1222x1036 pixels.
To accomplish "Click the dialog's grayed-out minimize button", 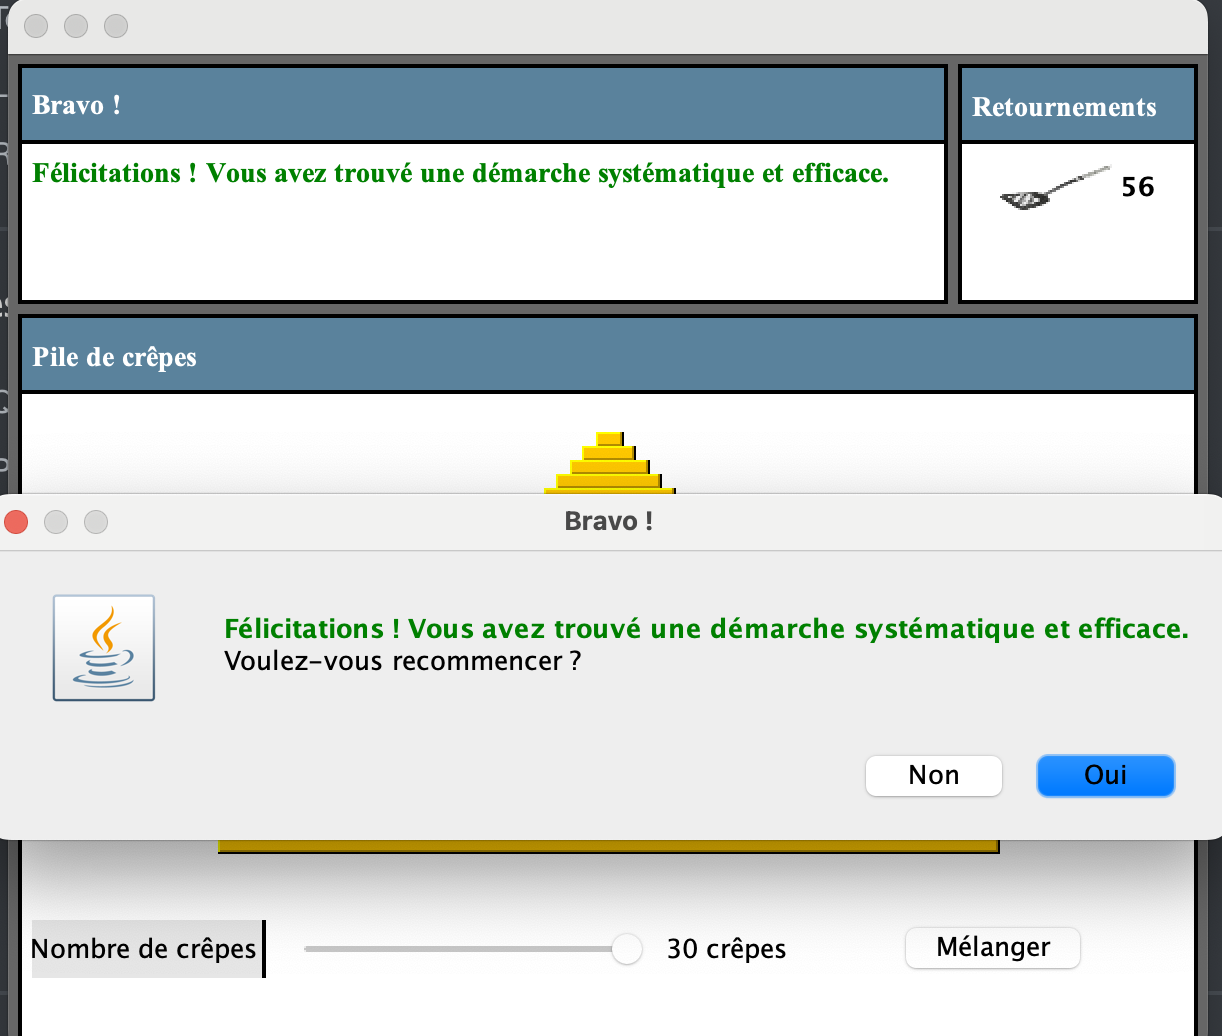I will [x=56, y=522].
